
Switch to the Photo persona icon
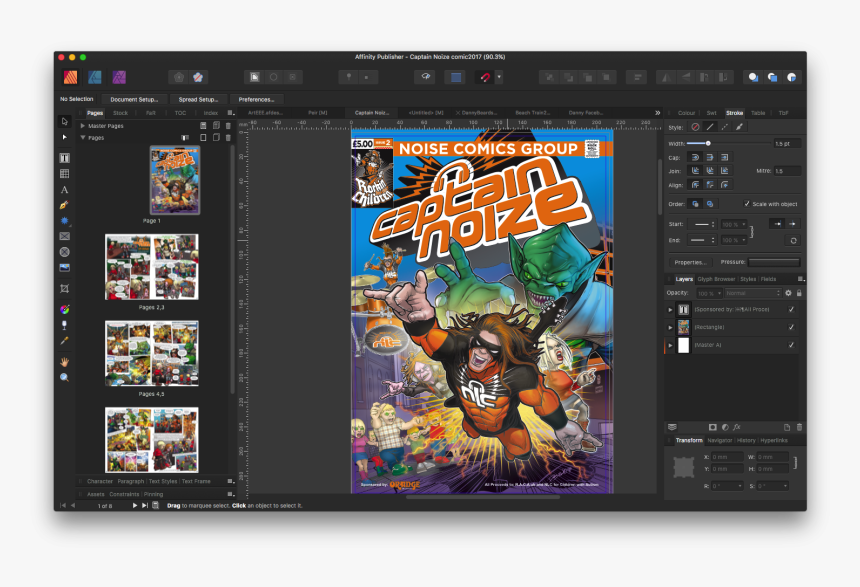tap(119, 77)
